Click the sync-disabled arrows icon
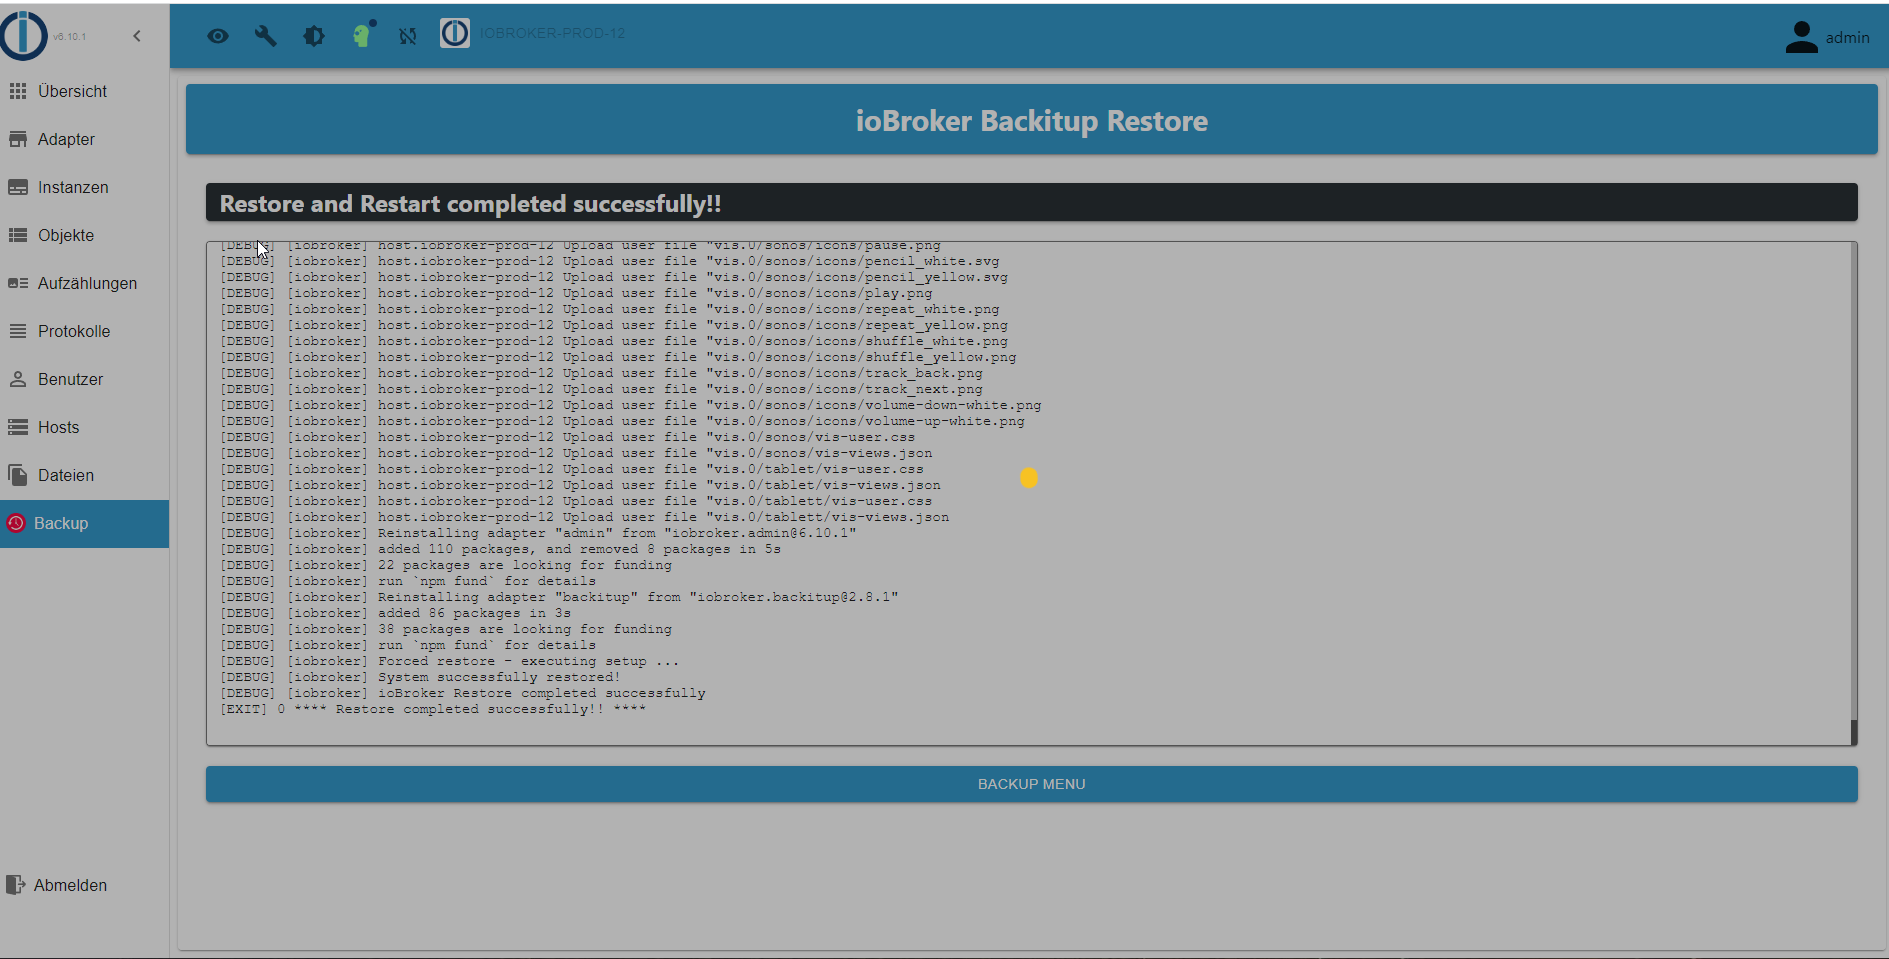The height and width of the screenshot is (959, 1889). [408, 36]
